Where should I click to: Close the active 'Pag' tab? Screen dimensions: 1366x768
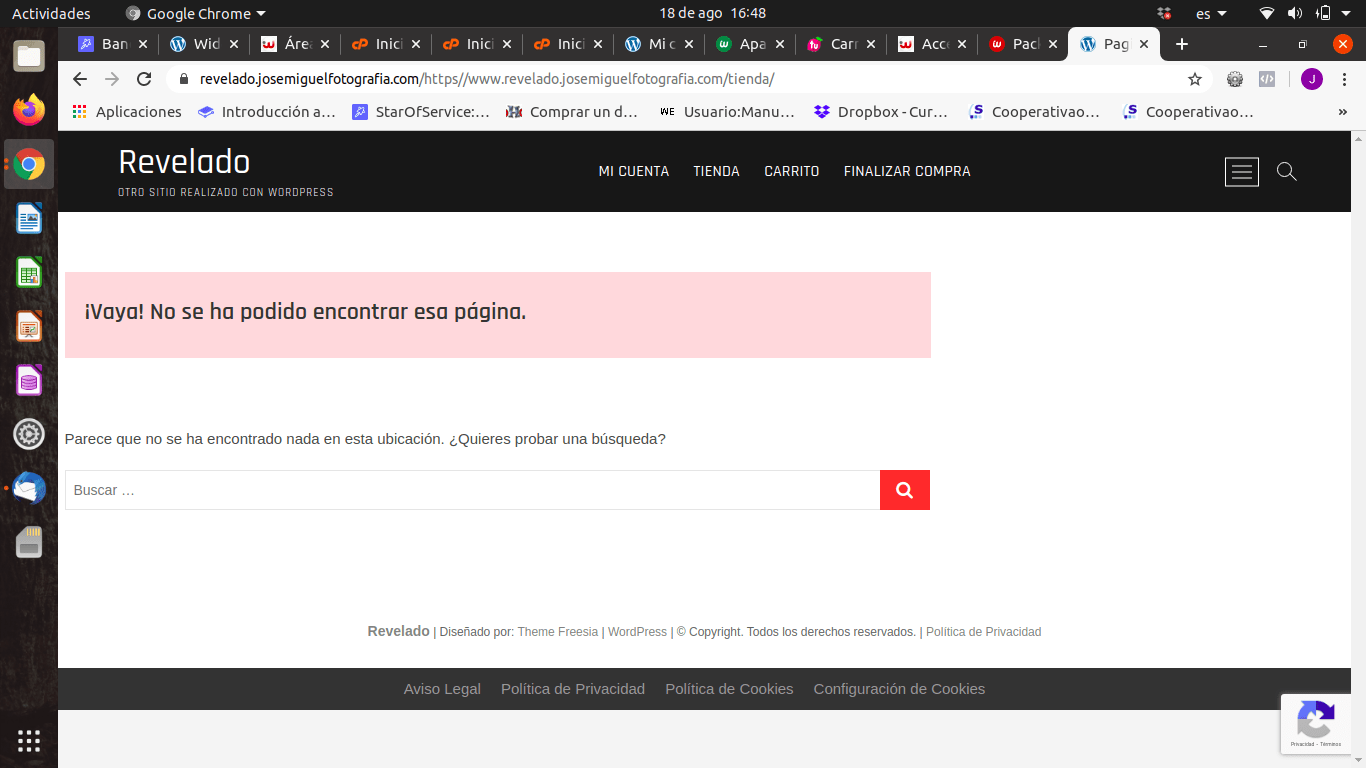point(1144,44)
